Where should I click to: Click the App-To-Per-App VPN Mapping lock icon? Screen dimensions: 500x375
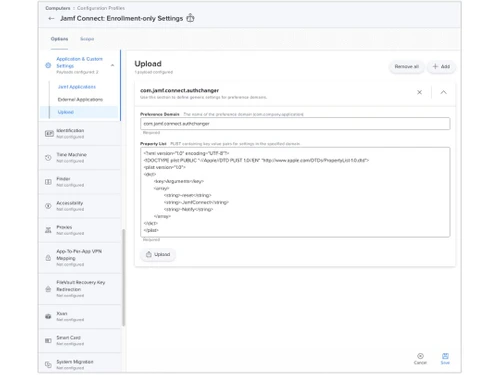48,258
